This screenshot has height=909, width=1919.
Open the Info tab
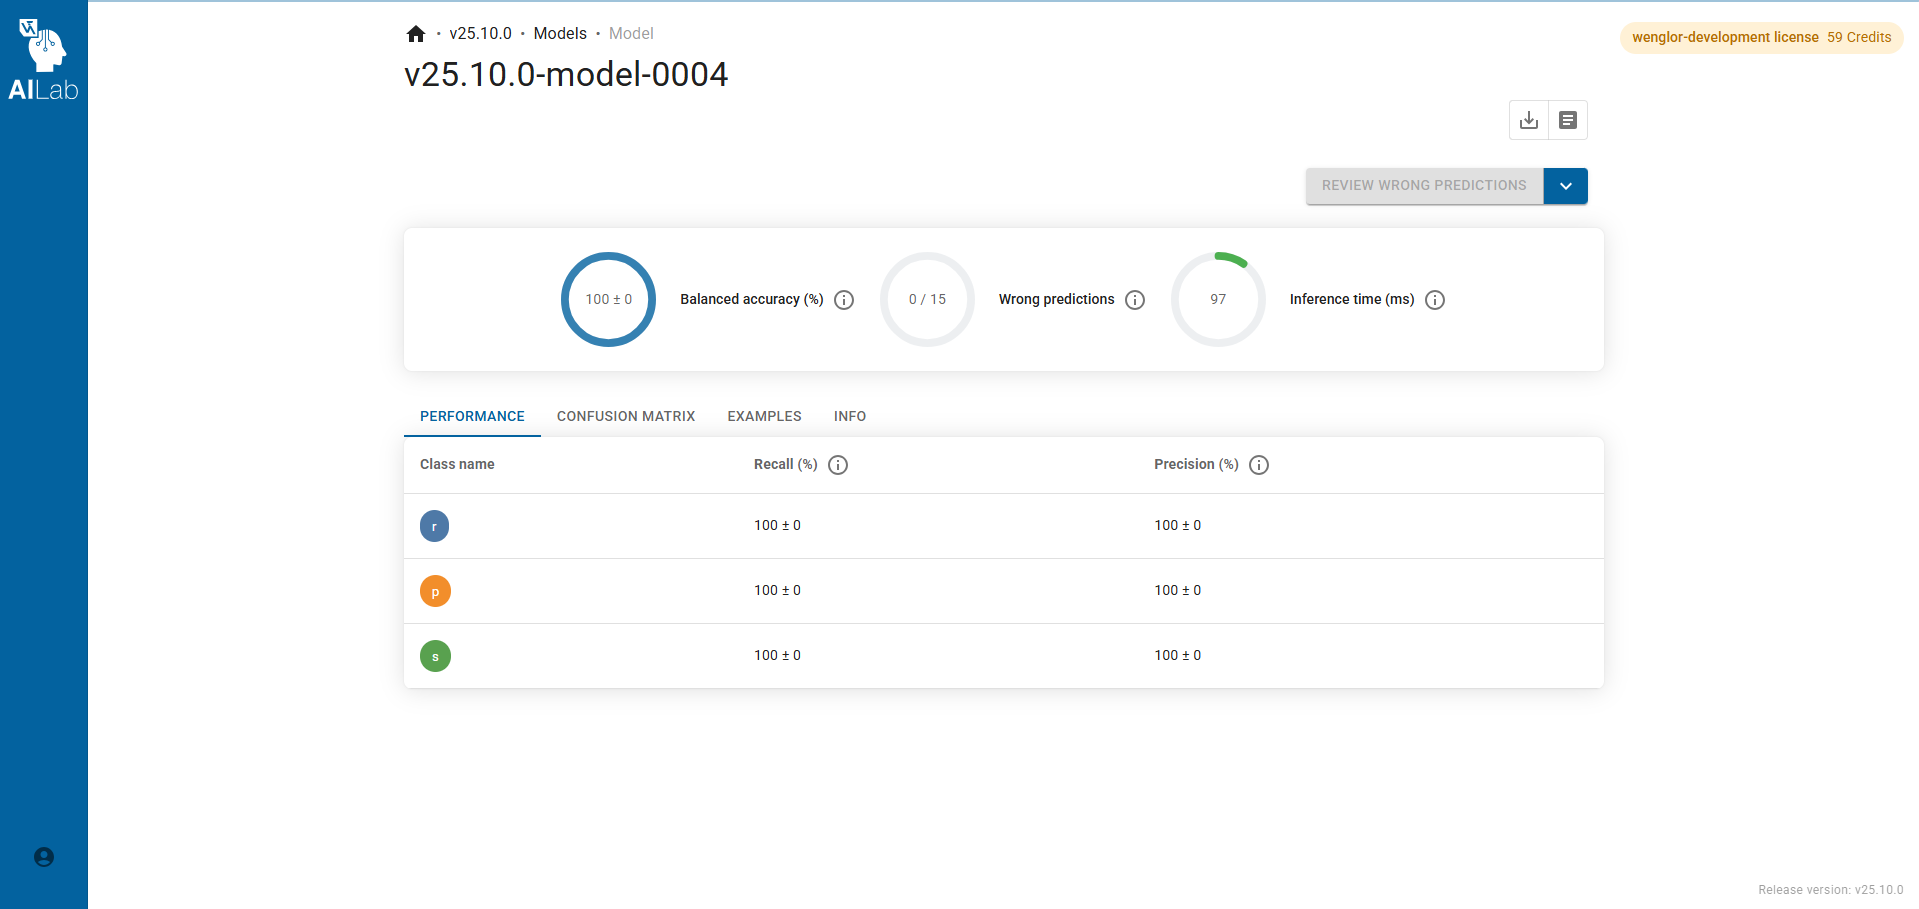[850, 416]
